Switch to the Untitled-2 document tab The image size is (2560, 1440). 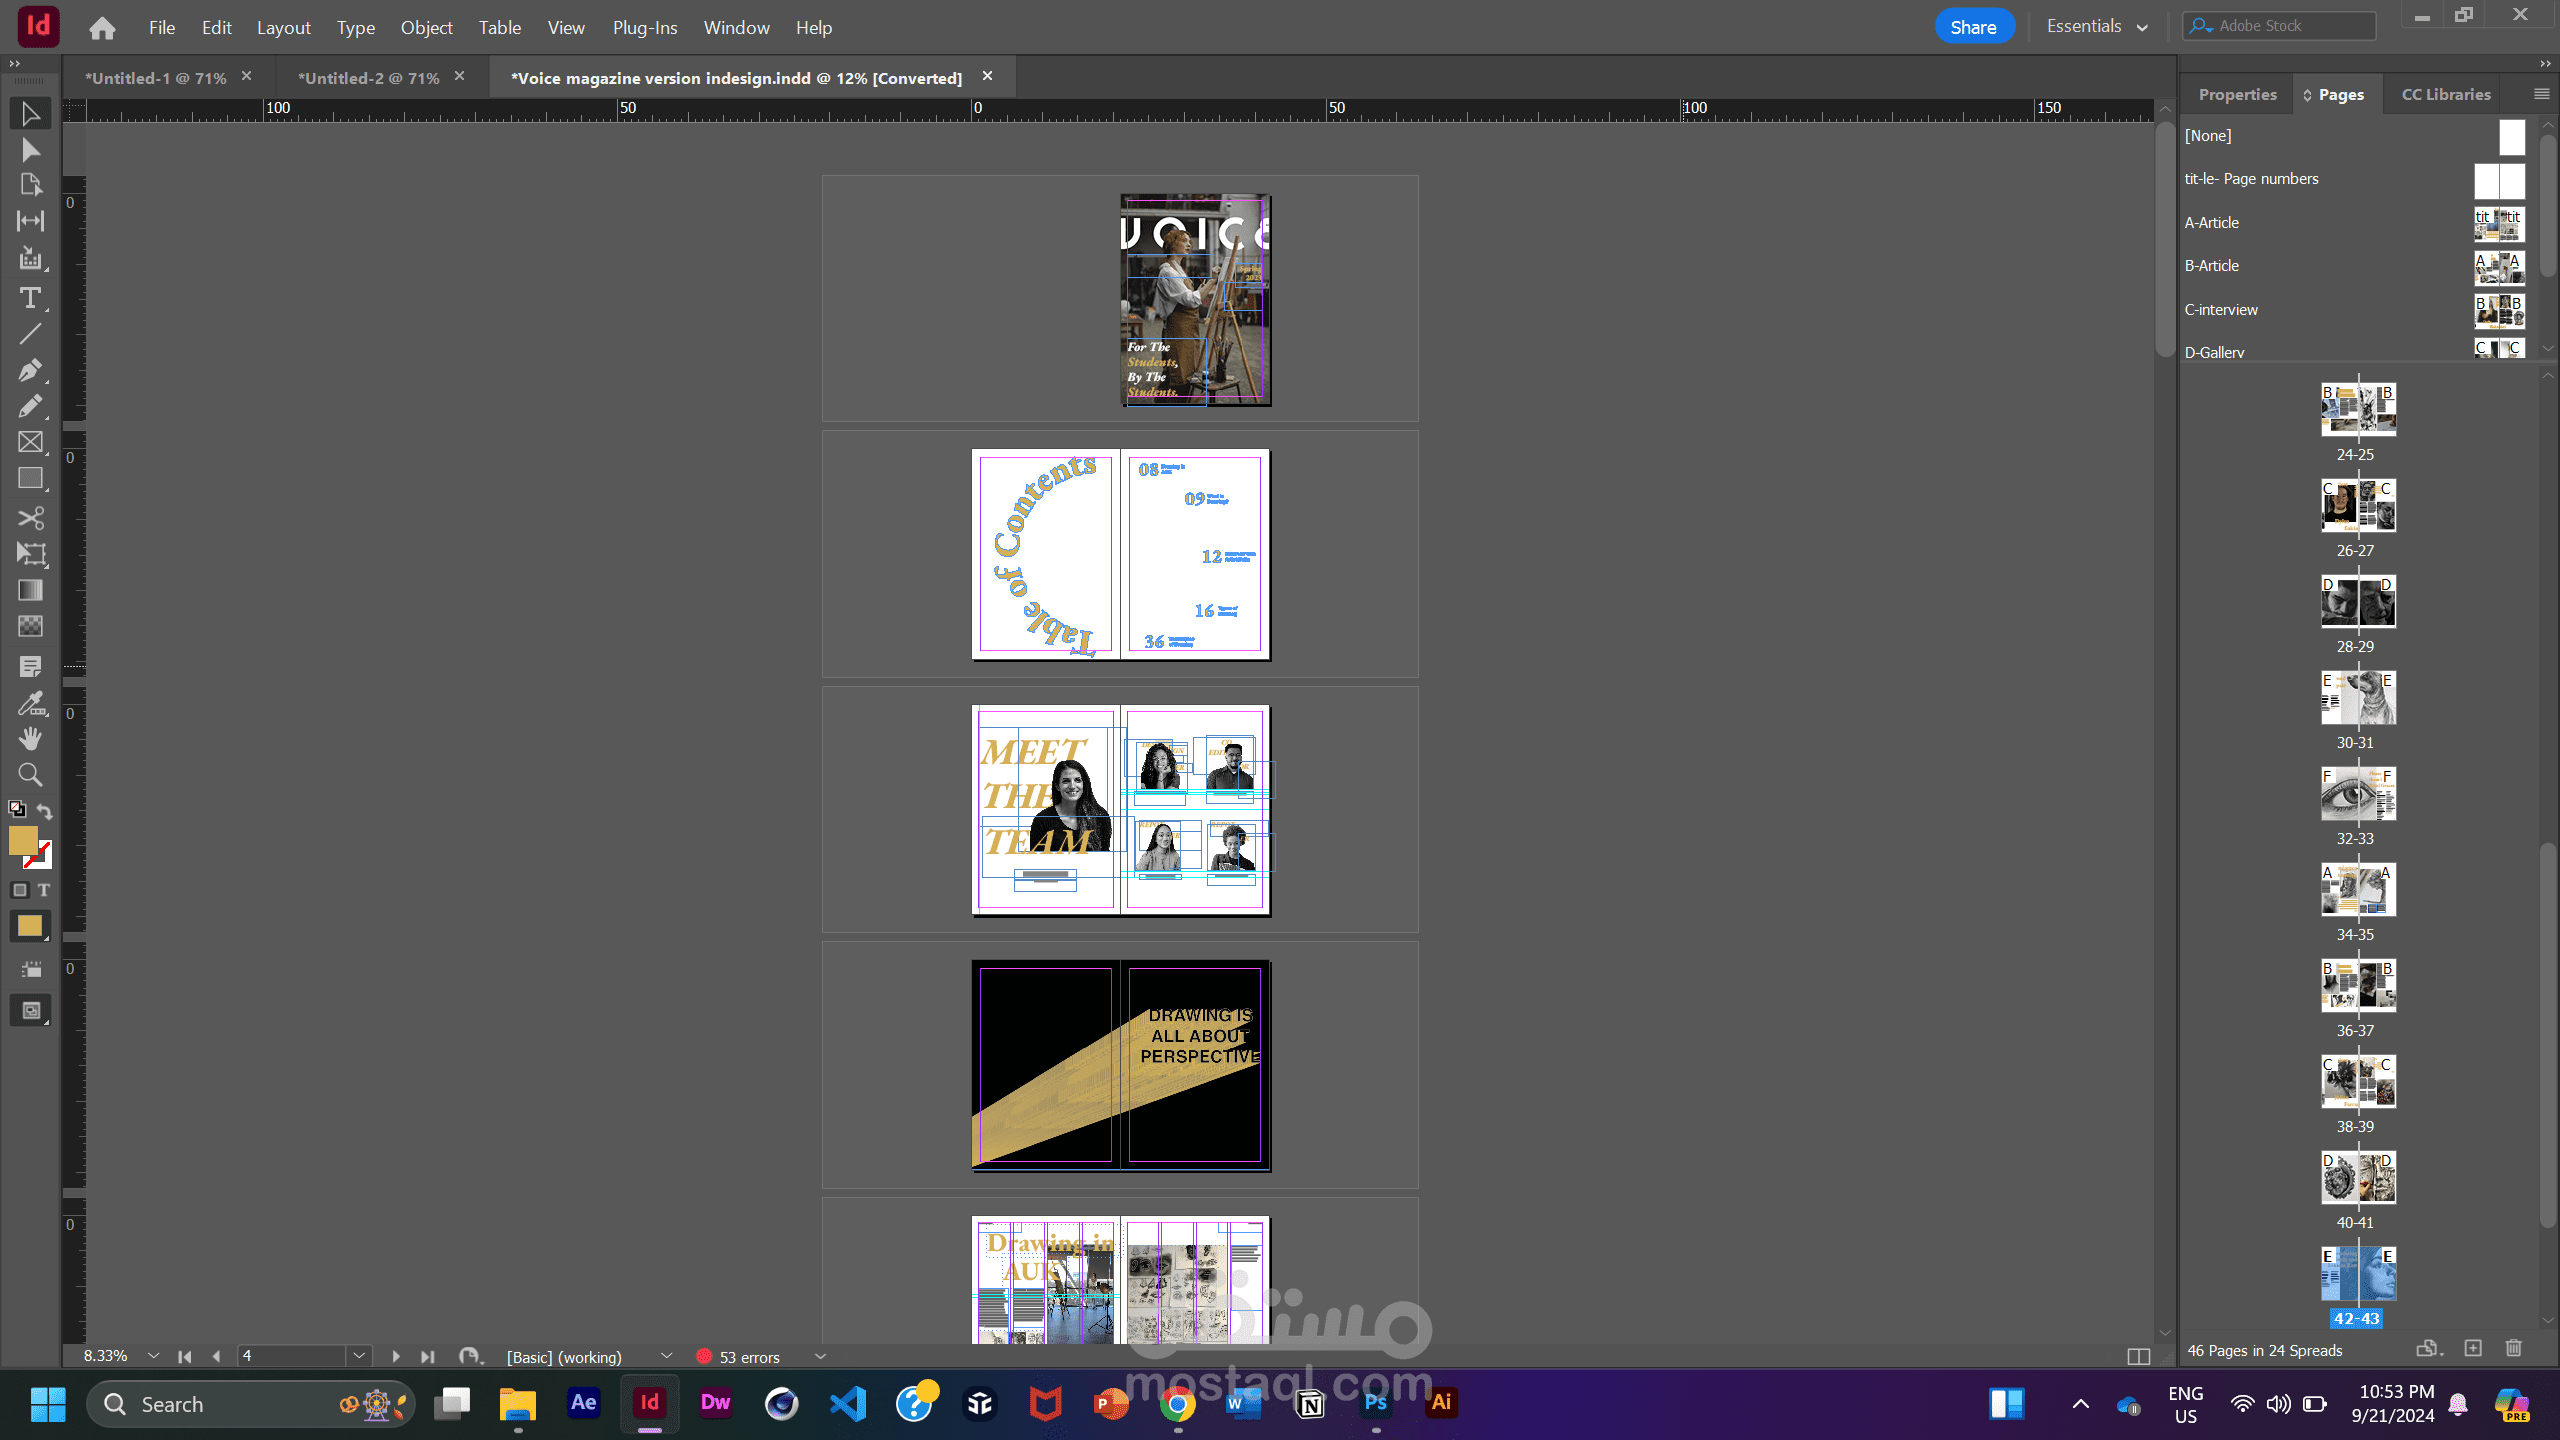click(x=368, y=78)
